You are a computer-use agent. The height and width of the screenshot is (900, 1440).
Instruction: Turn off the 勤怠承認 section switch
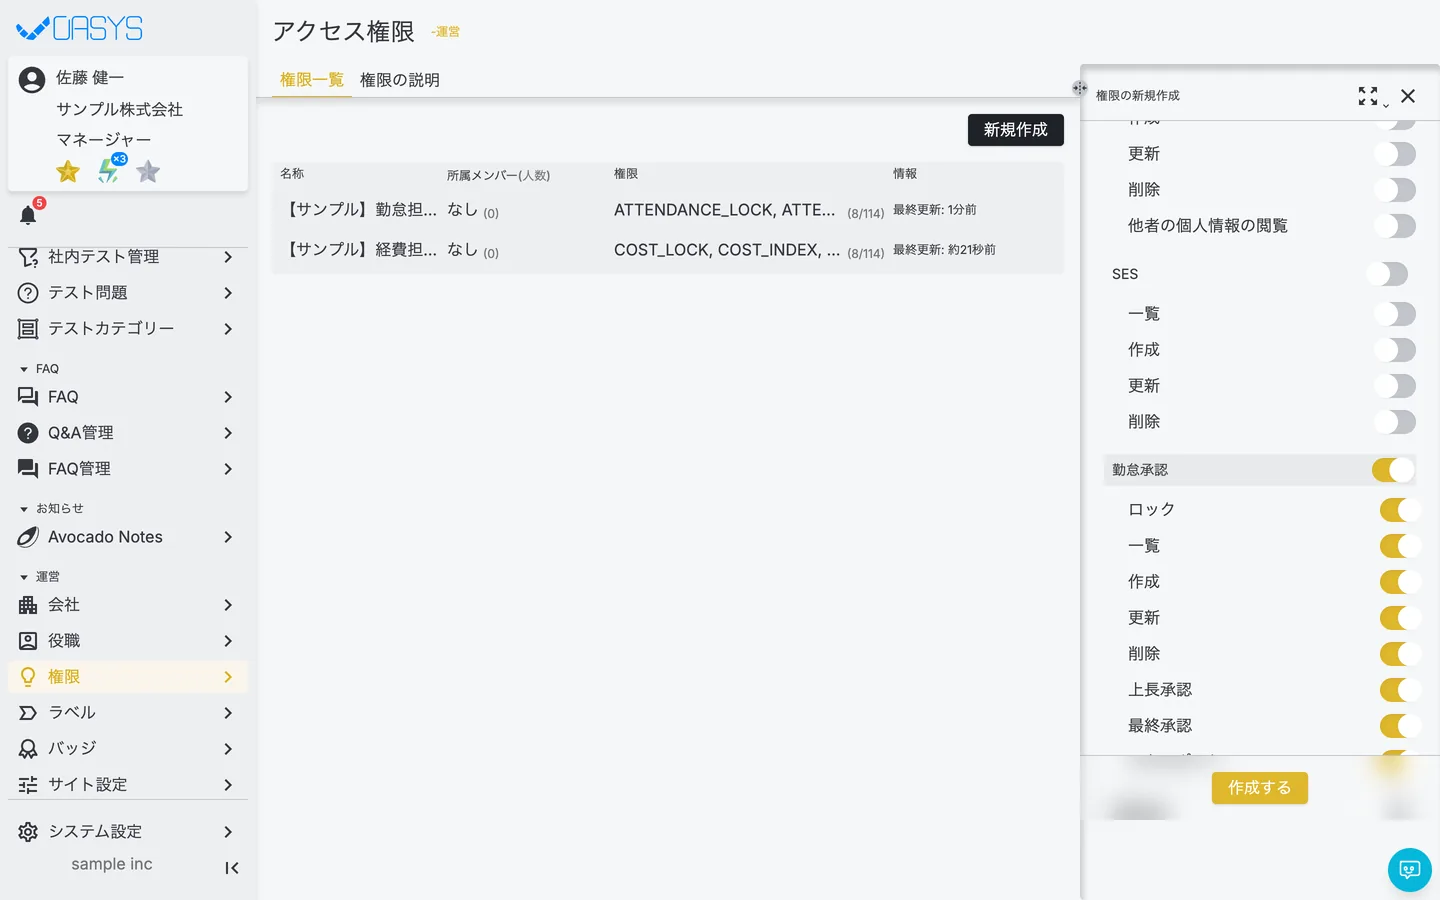[1393, 470]
